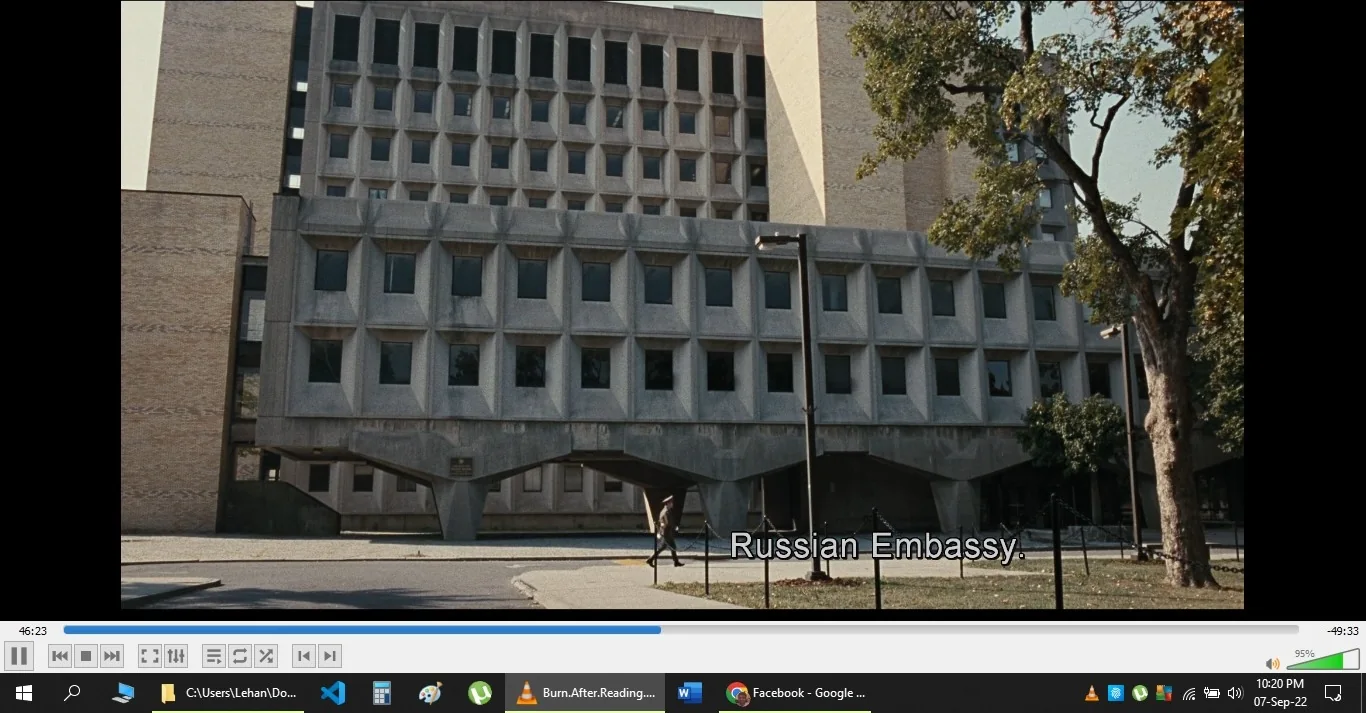Select Burn.After.Reading VLC taskbar button

(585, 692)
